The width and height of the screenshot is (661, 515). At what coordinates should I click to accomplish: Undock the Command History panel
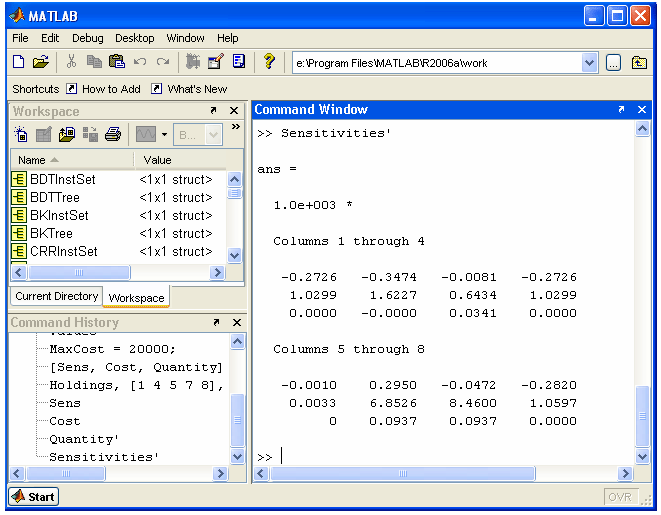[x=216, y=322]
